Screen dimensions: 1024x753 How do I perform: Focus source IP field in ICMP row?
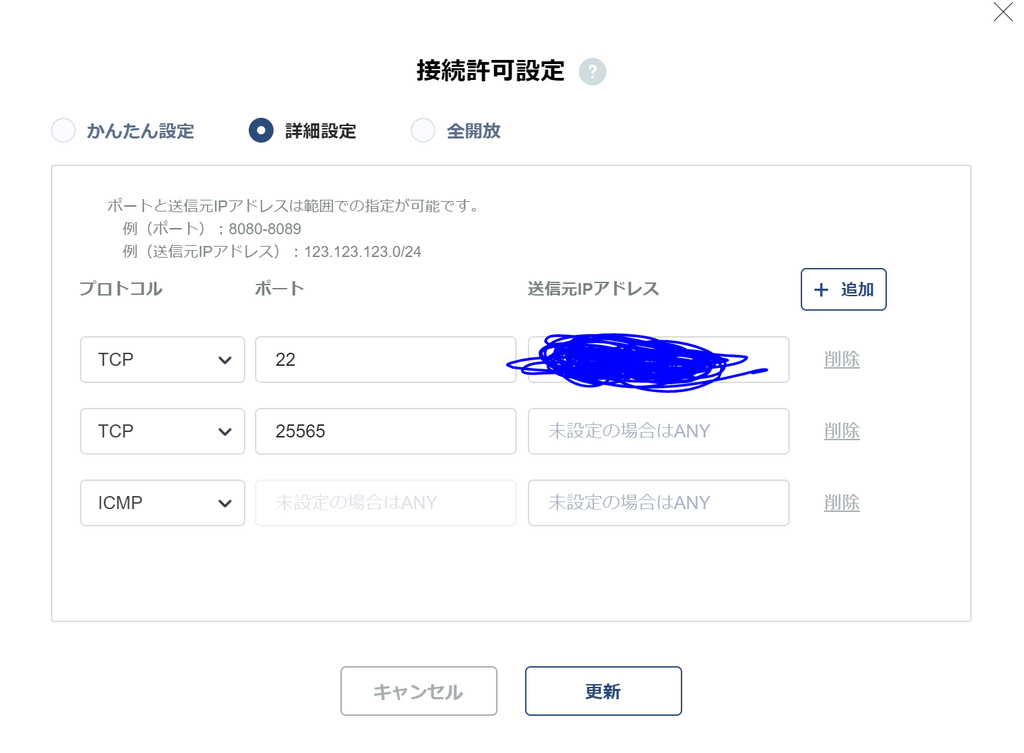(x=659, y=504)
